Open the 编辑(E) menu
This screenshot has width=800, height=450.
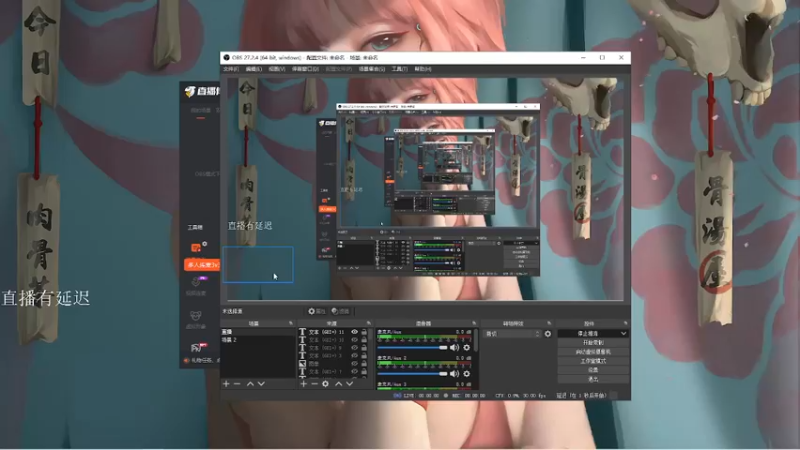[x=254, y=69]
